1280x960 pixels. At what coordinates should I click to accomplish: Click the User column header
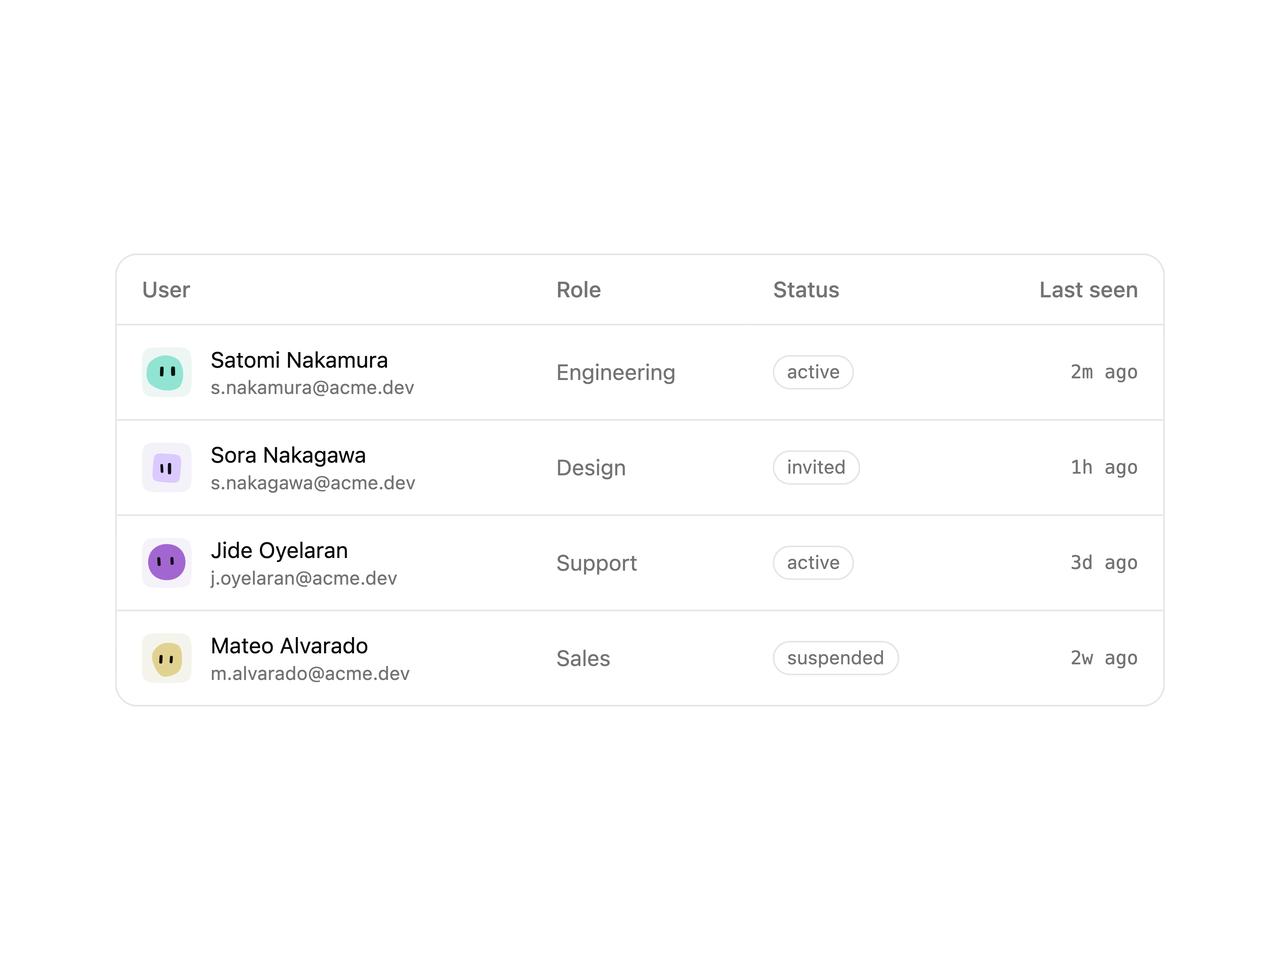166,290
